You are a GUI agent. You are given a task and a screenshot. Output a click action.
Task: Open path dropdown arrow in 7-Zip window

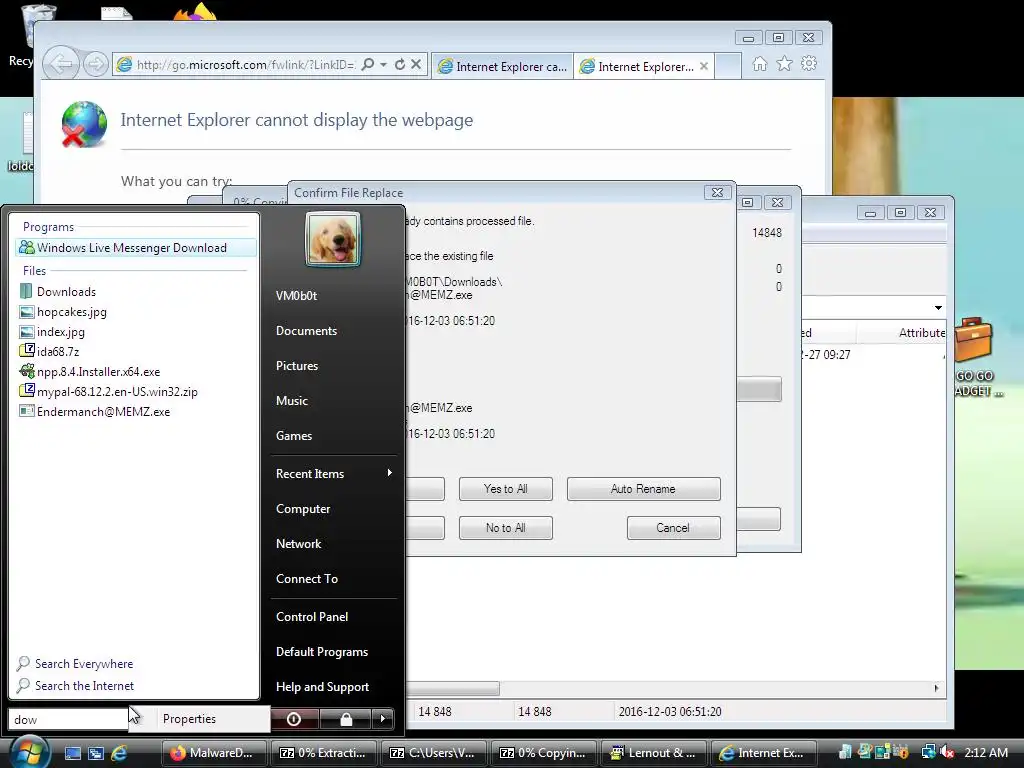[938, 308]
